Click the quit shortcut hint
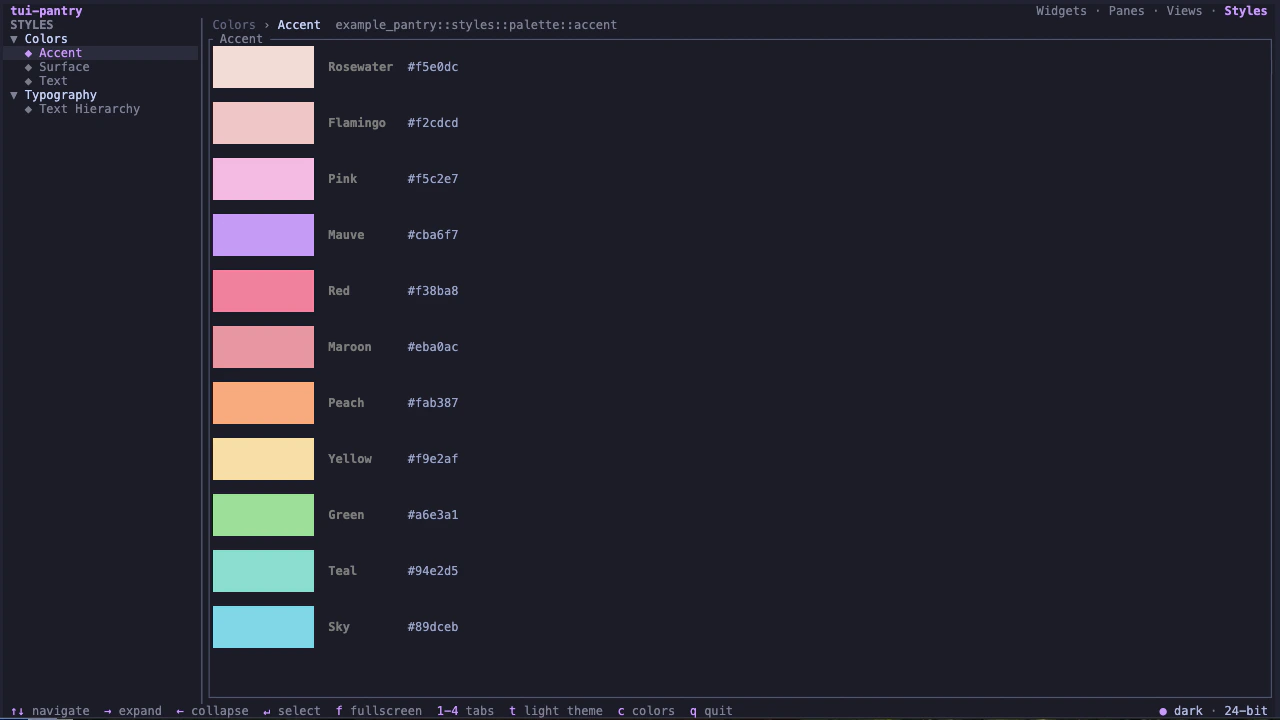This screenshot has width=1280, height=720. click(x=711, y=711)
